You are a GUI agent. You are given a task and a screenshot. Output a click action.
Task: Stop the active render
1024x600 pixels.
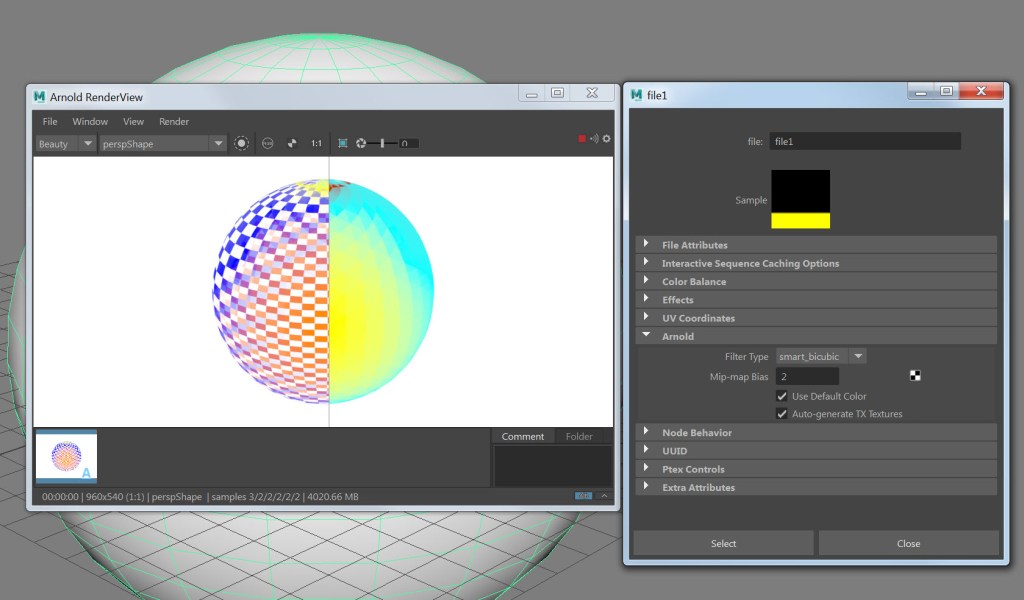581,140
